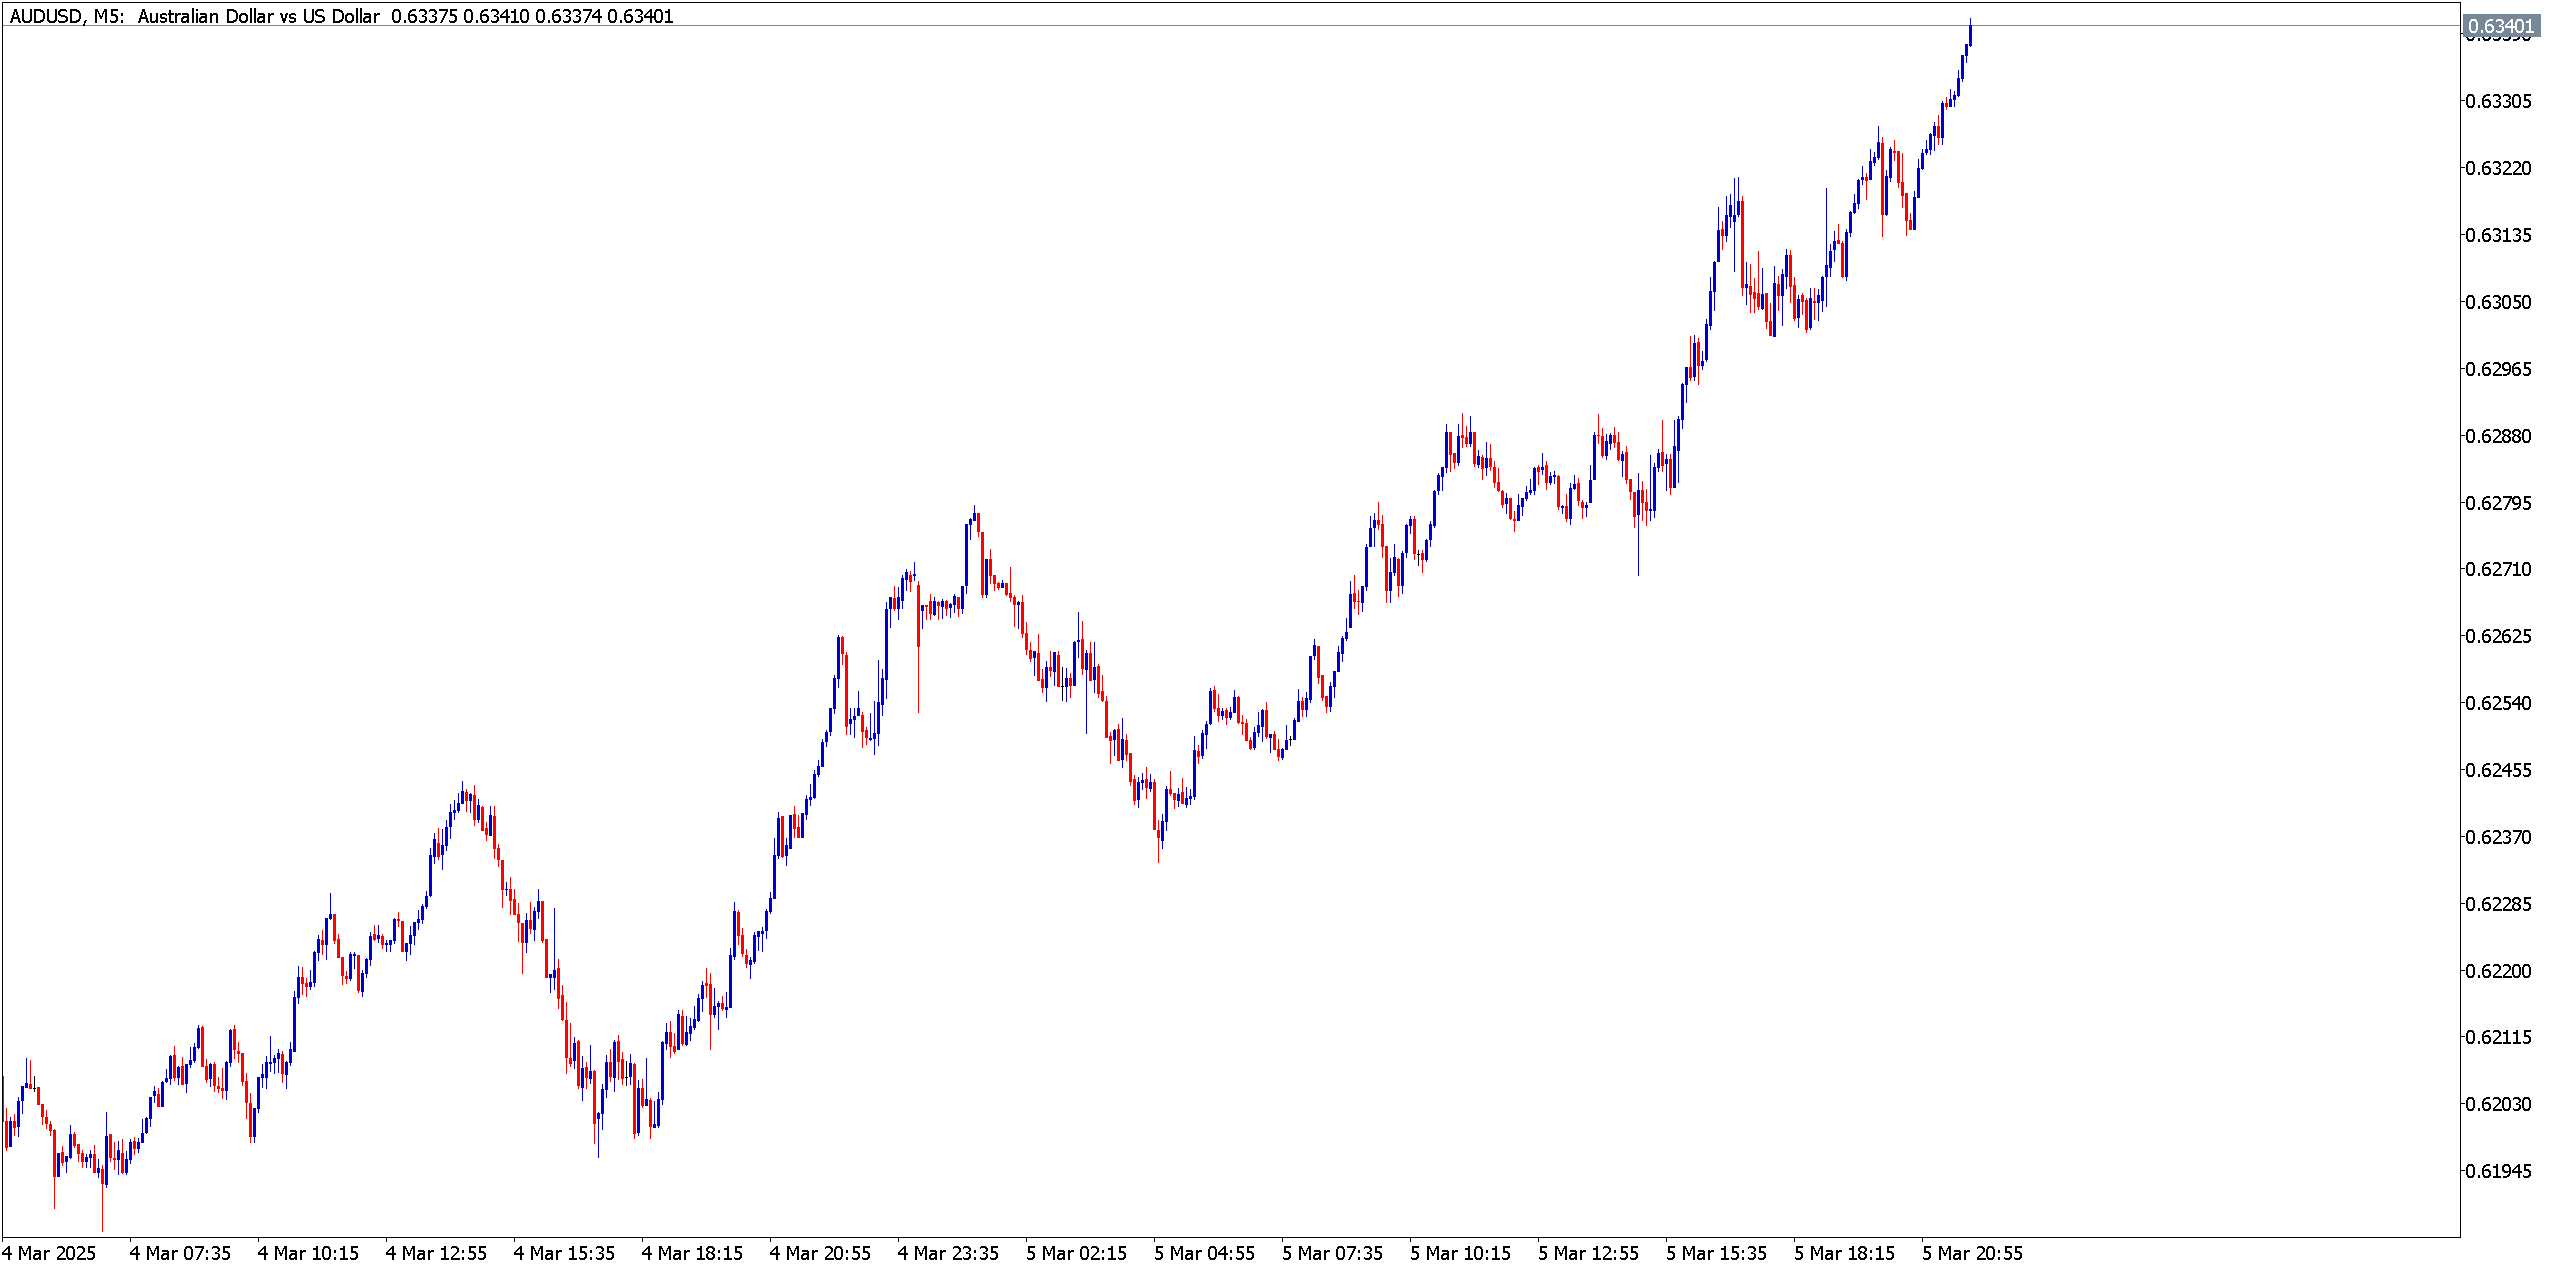
Task: Click the 0.62880 price axis label
Action: point(2498,436)
